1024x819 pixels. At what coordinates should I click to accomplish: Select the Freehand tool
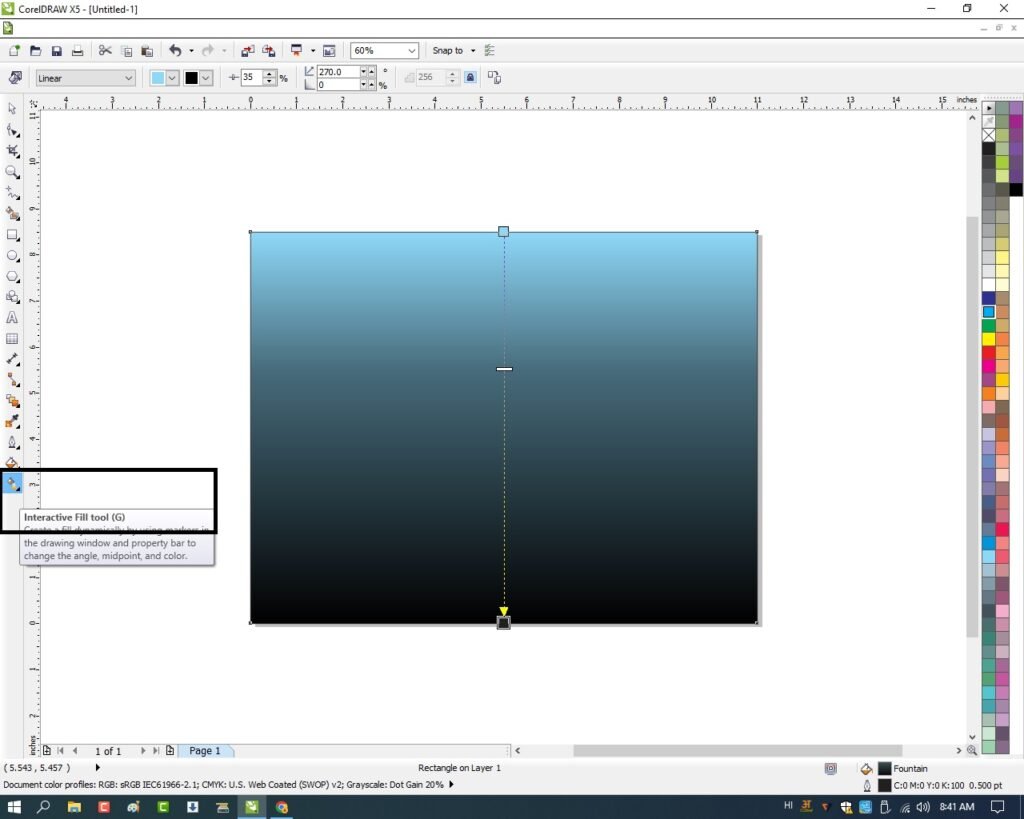[12, 193]
